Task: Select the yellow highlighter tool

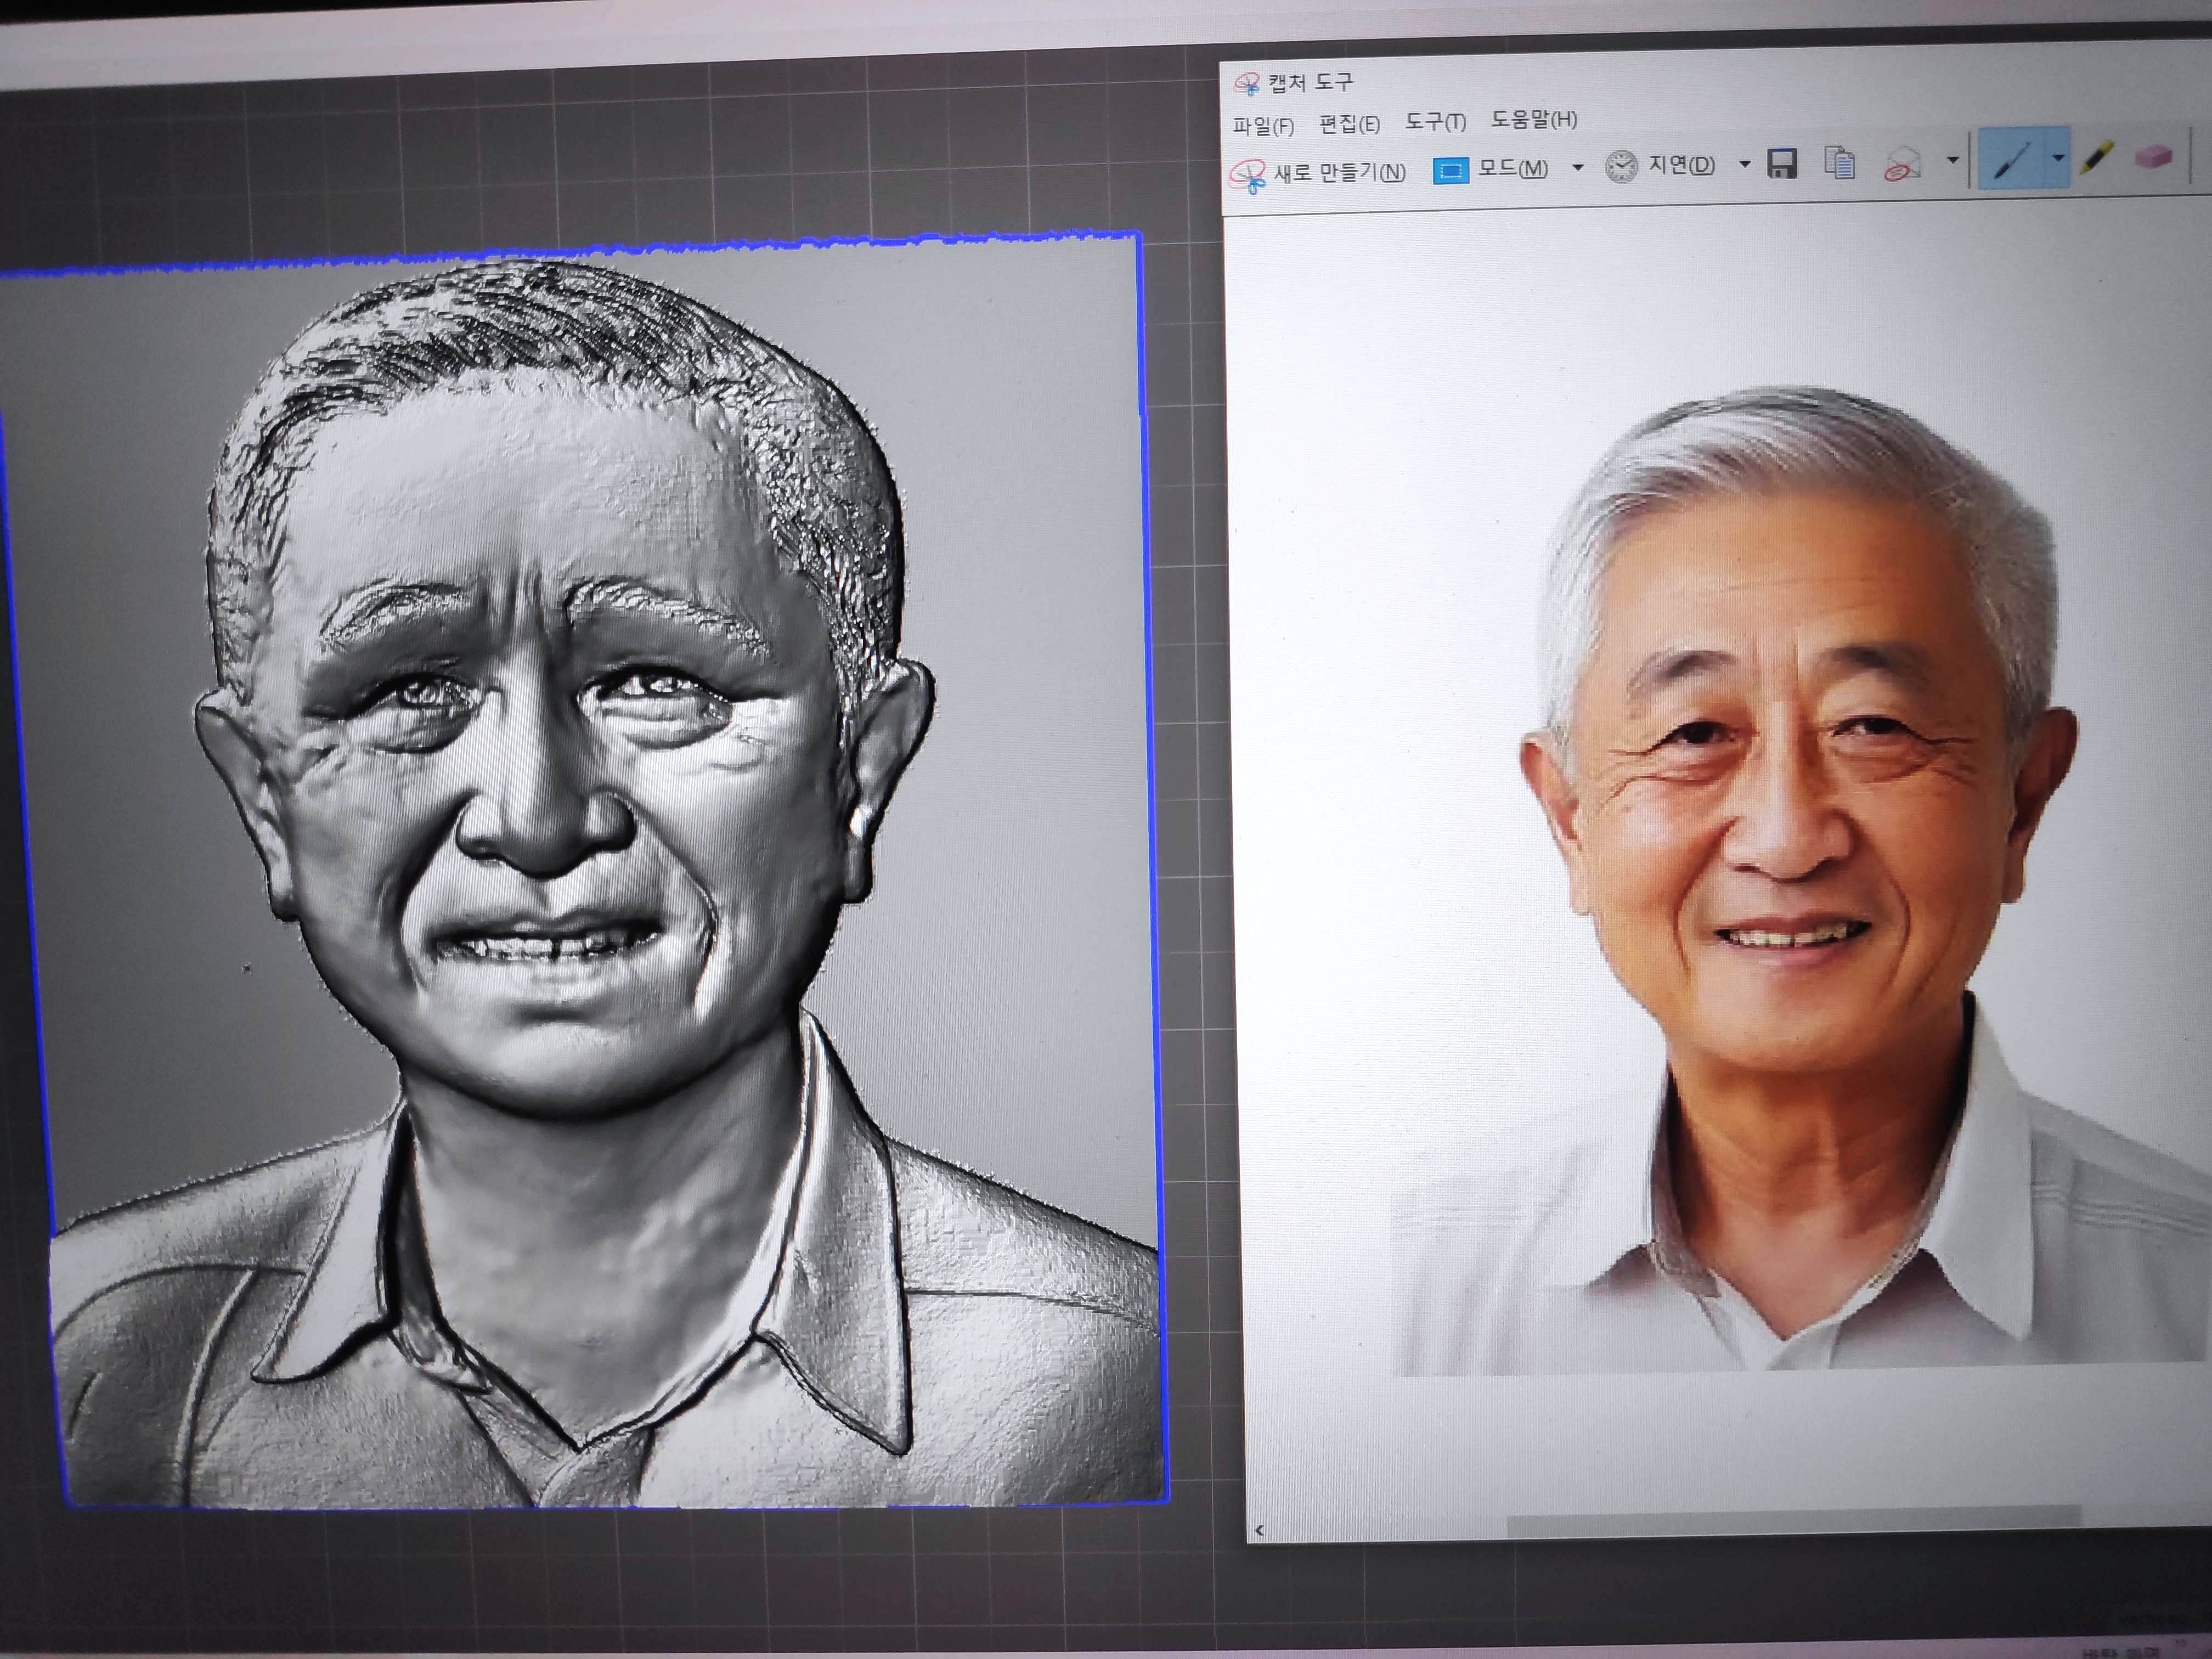Action: tap(2096, 158)
